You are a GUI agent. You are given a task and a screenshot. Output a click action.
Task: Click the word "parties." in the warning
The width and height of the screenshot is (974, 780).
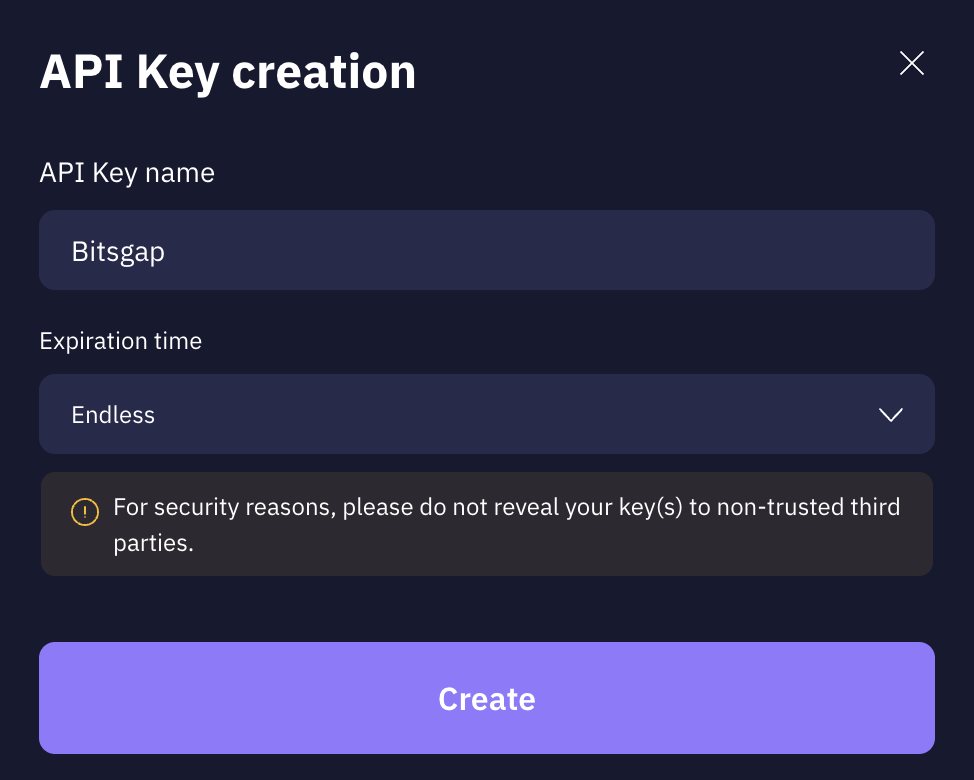[153, 546]
